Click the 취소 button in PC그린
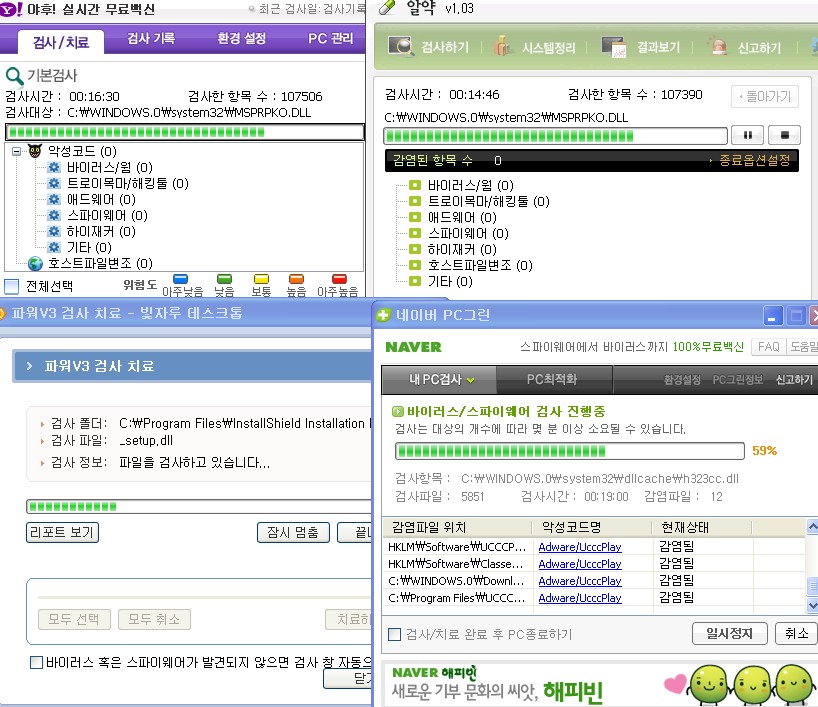 point(796,633)
